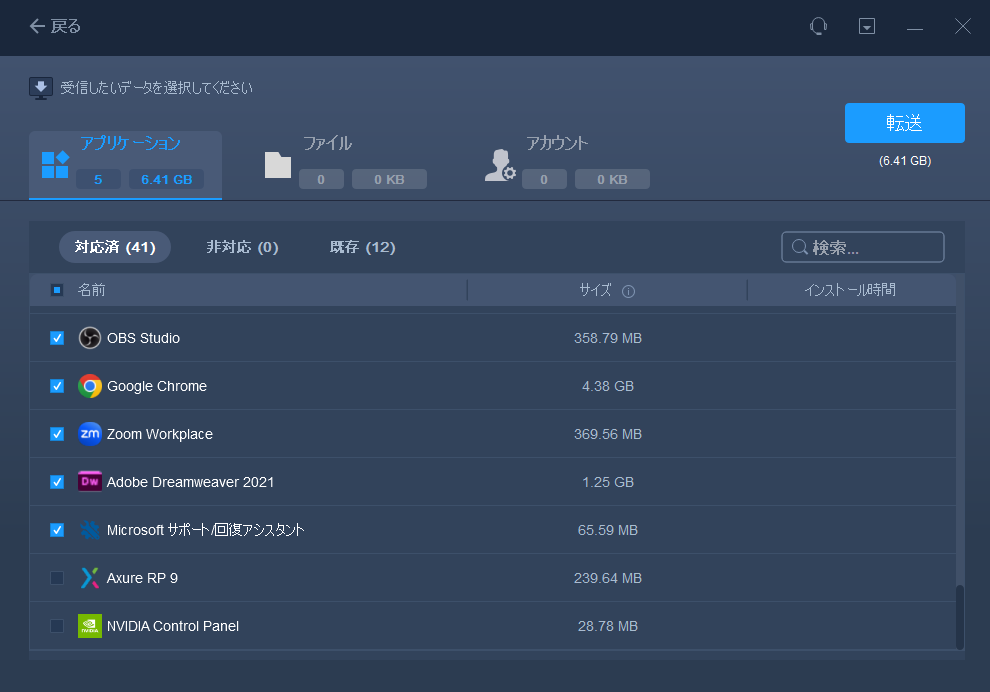Check the NVIDIA Control Panel checkbox
Image resolution: width=990 pixels, height=692 pixels.
tap(57, 626)
